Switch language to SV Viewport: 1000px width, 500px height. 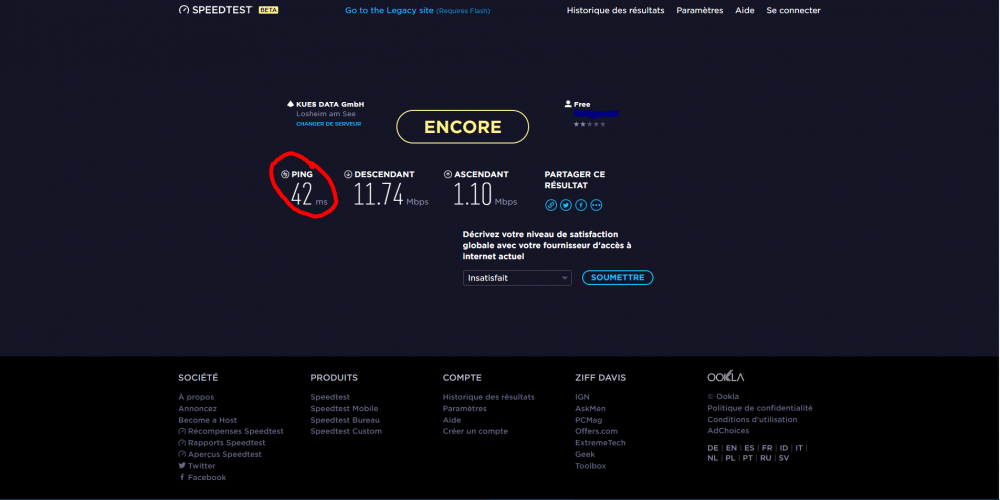click(784, 458)
